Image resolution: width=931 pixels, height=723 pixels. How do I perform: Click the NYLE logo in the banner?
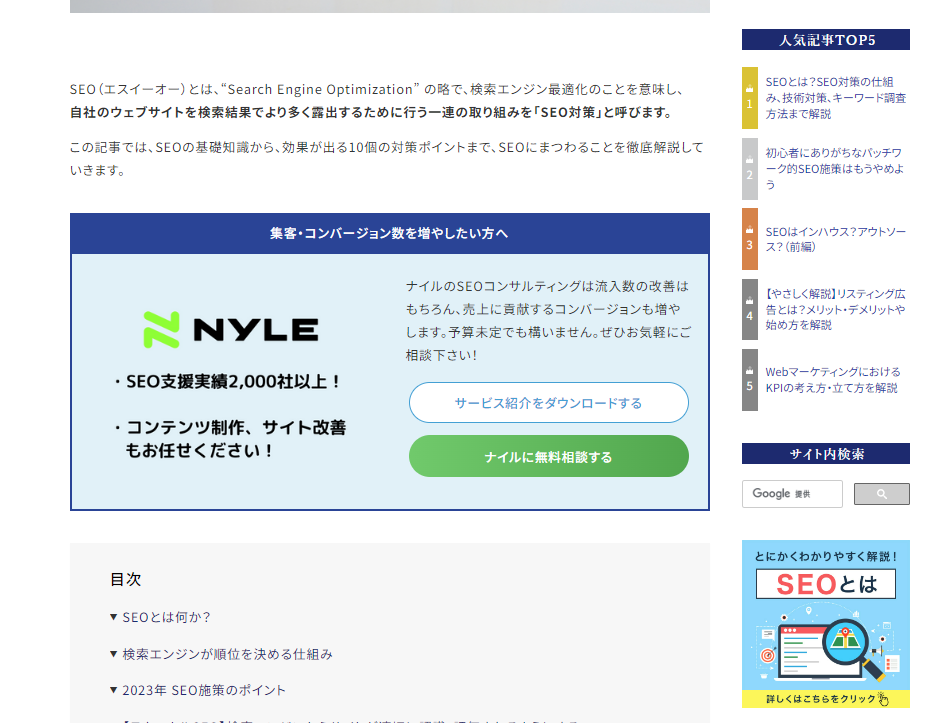[x=231, y=329]
